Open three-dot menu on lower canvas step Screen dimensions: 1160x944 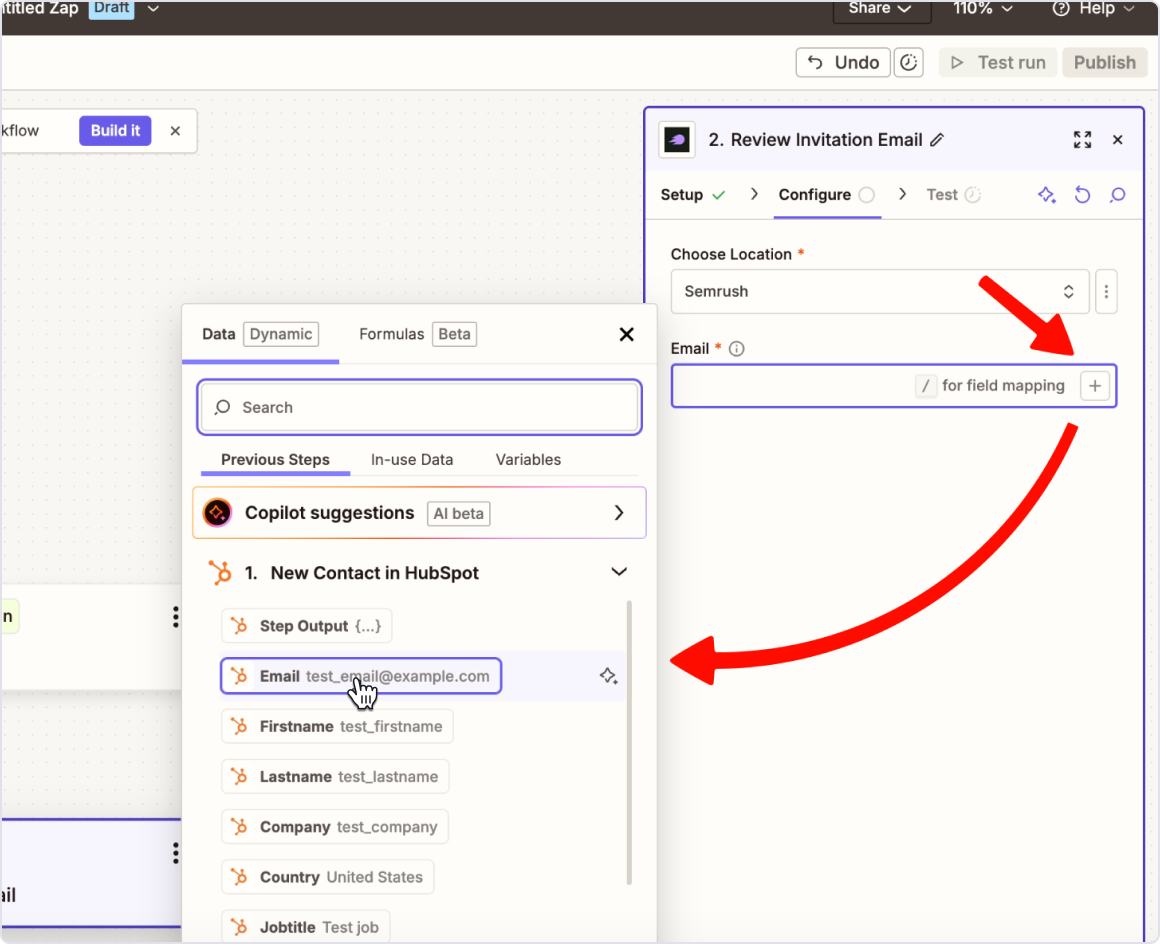pyautogui.click(x=175, y=853)
